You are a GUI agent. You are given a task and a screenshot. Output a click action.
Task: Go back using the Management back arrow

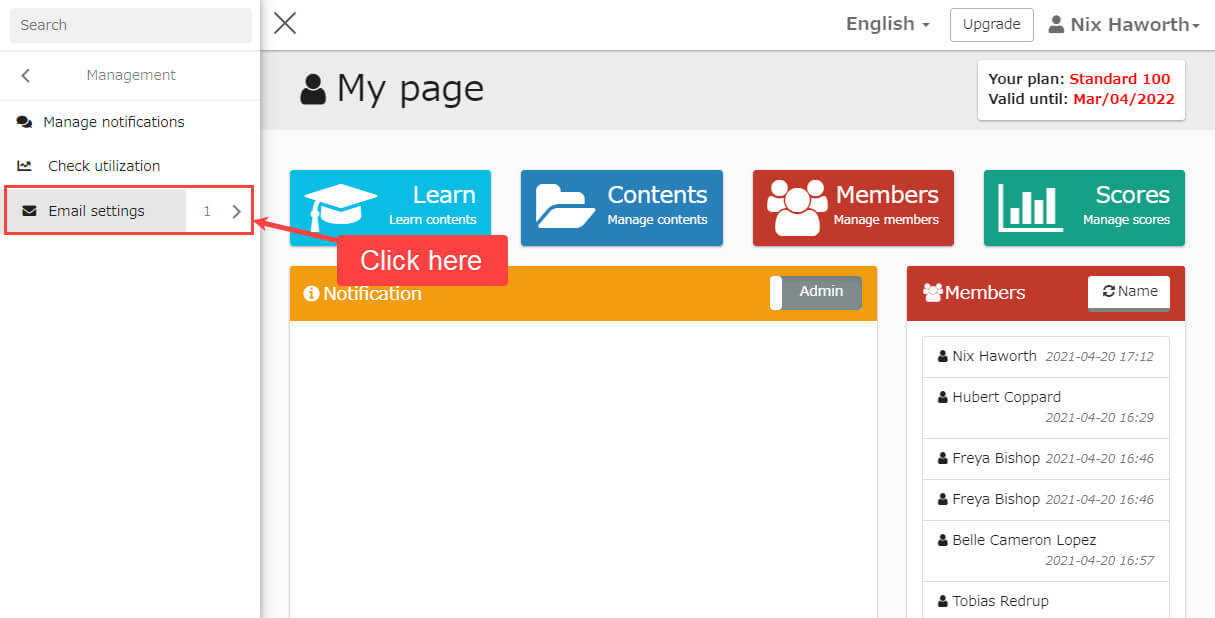tap(26, 75)
